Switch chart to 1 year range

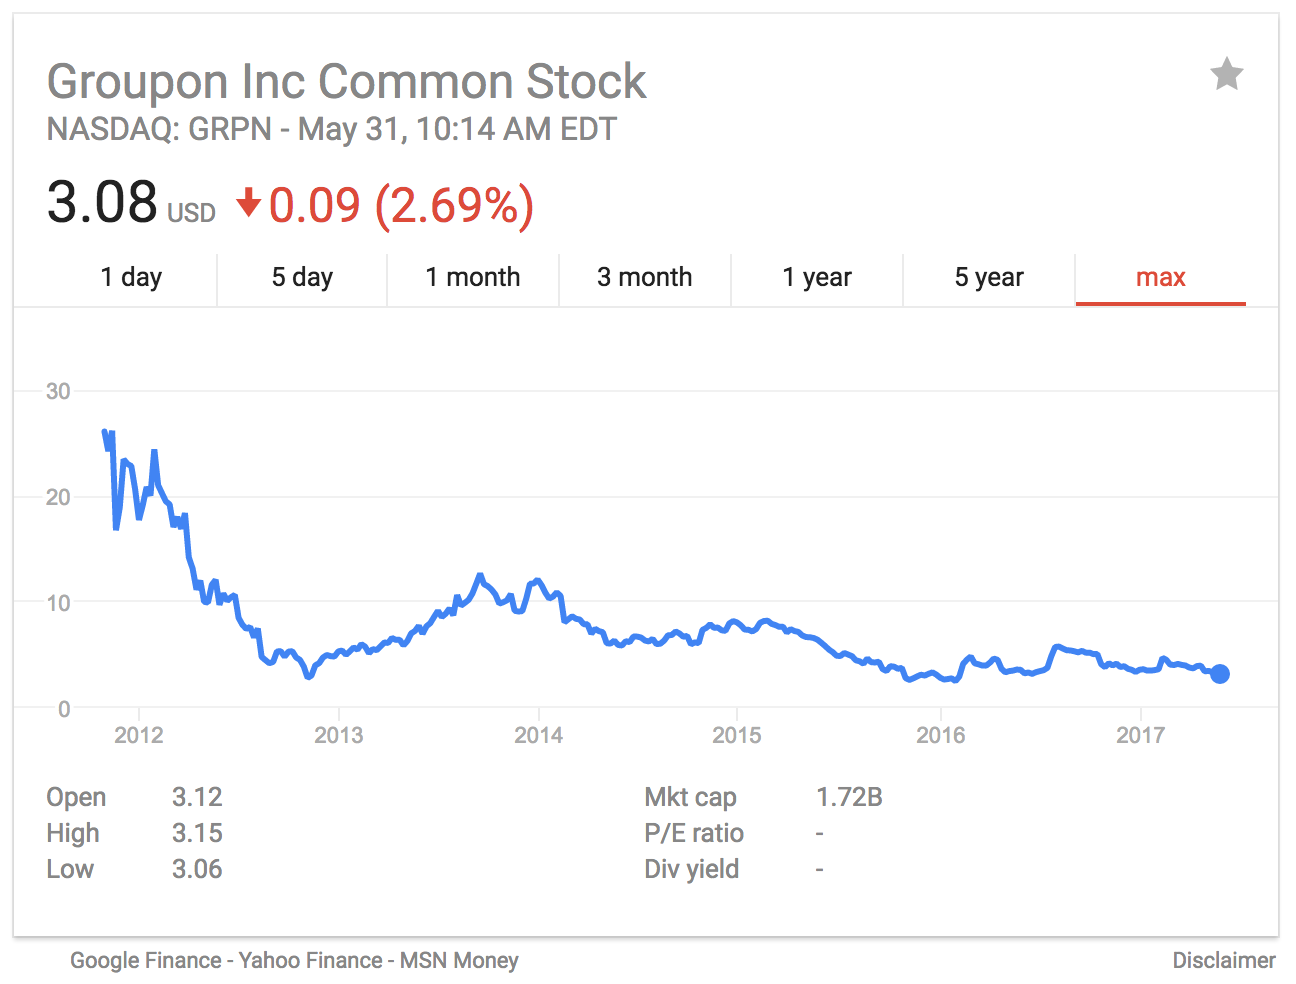(817, 277)
